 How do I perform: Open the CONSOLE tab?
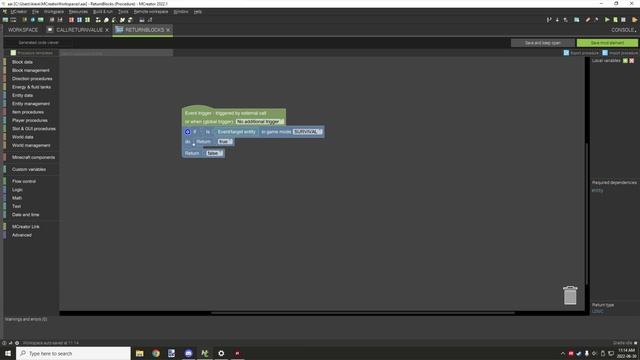[623, 30]
